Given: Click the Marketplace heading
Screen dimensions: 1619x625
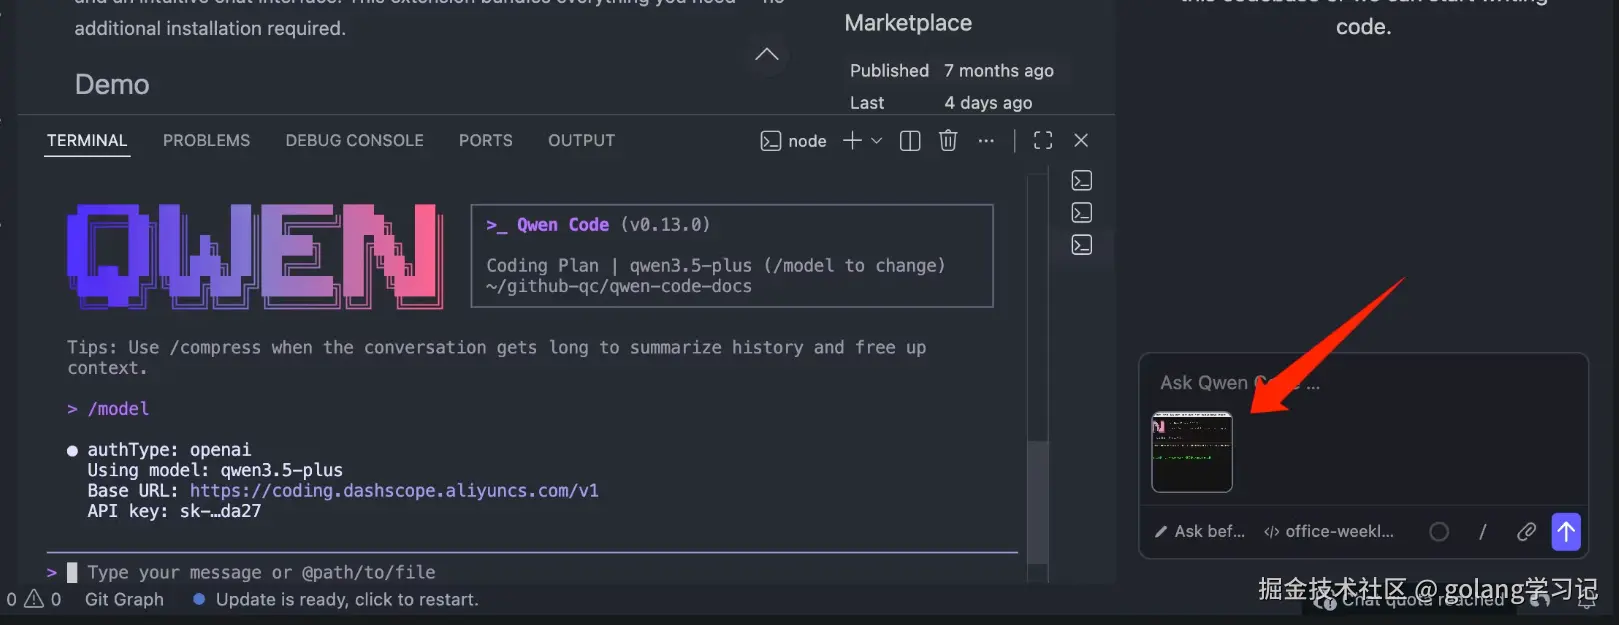Looking at the screenshot, I should pyautogui.click(x=908, y=23).
